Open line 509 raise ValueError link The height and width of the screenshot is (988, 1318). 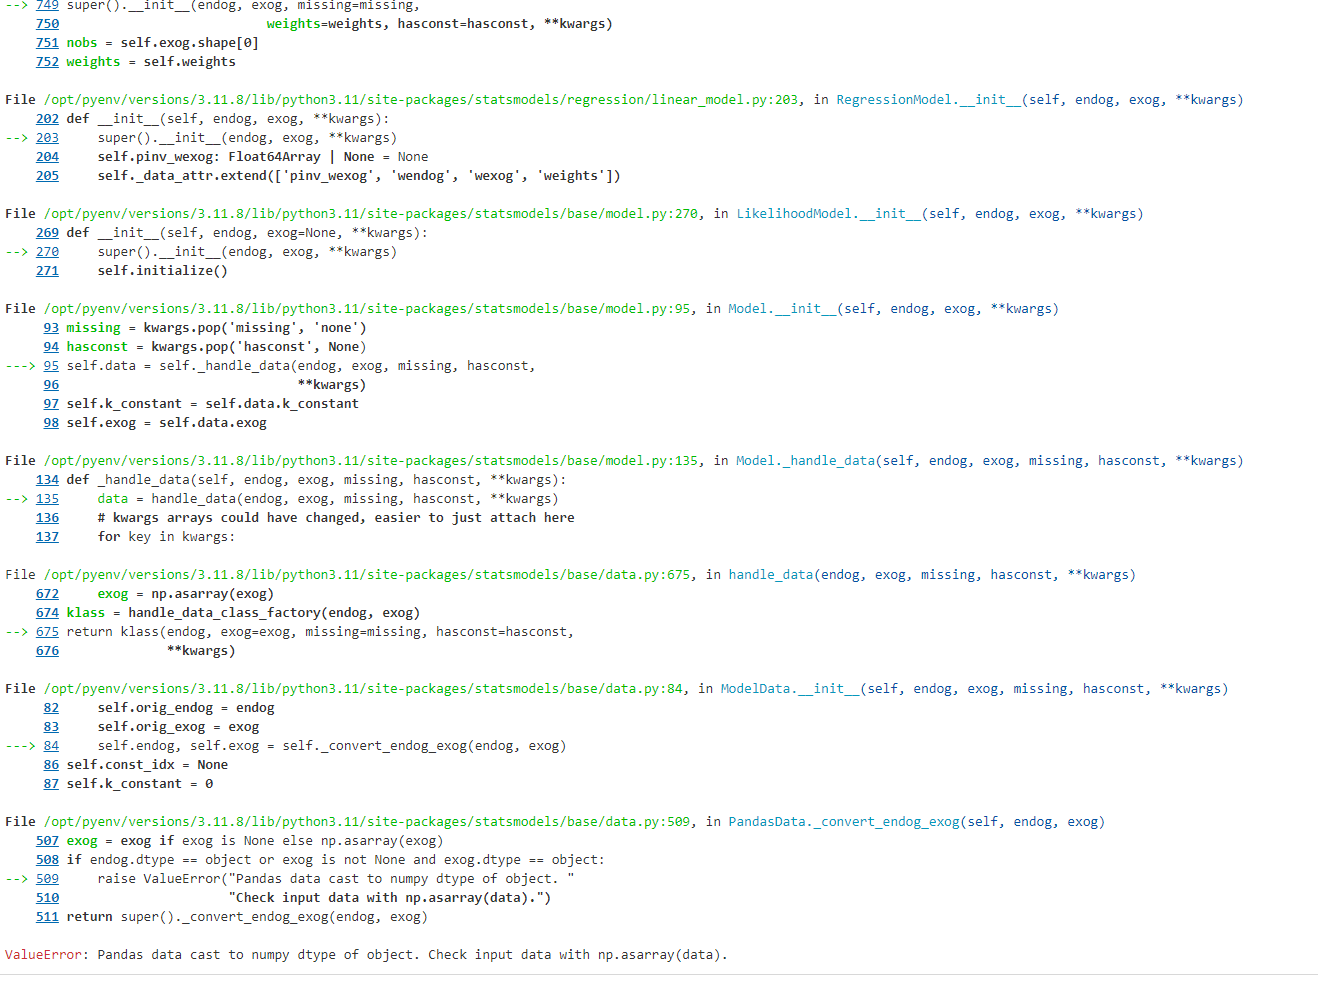click(47, 879)
